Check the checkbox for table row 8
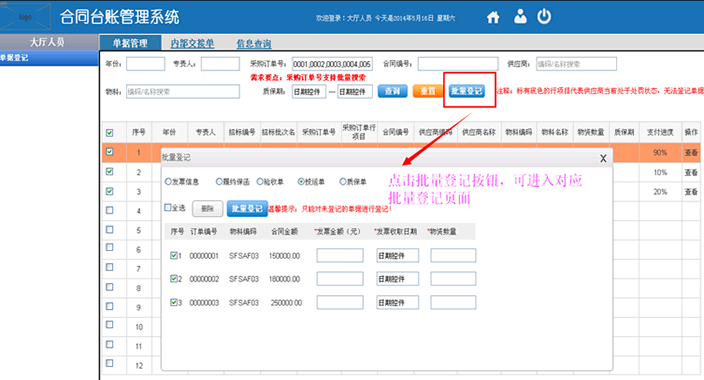The image size is (704, 380). (x=110, y=287)
